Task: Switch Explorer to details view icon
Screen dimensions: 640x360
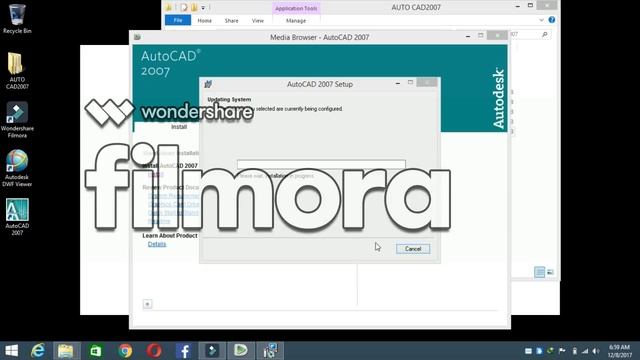Action: point(540,272)
